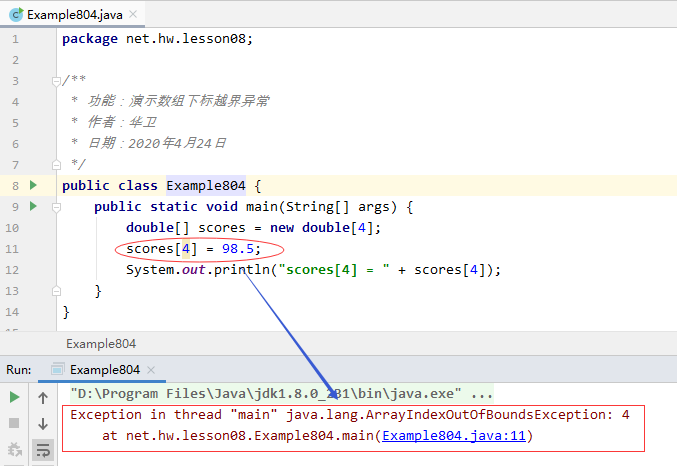Image resolution: width=677 pixels, height=466 pixels.
Task: Navigate down the stack trace
Action: point(43,423)
